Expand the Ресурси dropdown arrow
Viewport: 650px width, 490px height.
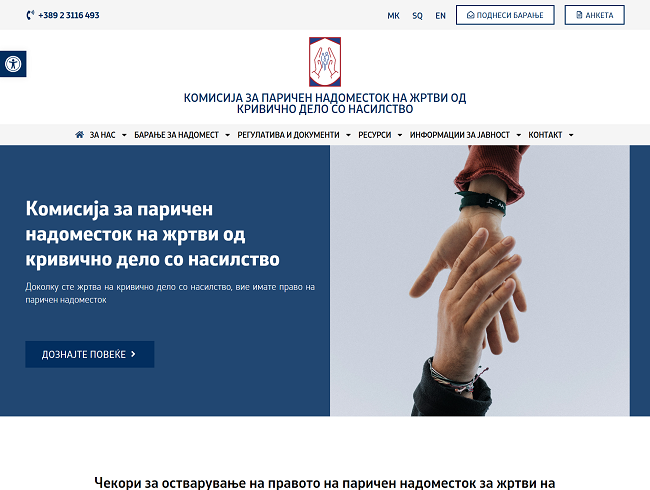(400, 135)
